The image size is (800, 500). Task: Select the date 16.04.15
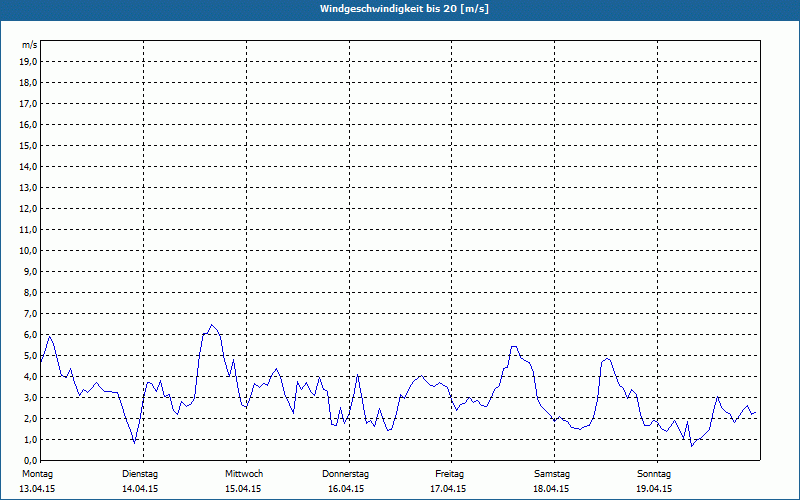346,489
